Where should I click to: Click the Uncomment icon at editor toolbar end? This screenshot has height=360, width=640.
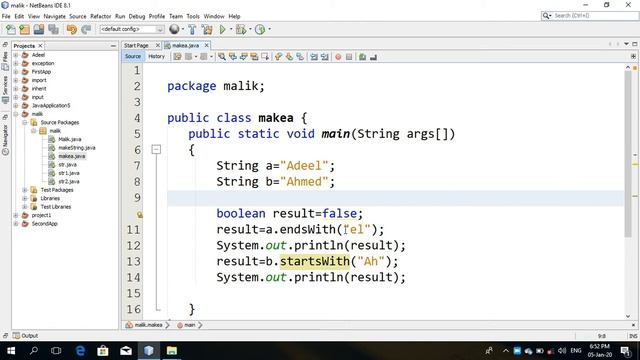[373, 57]
